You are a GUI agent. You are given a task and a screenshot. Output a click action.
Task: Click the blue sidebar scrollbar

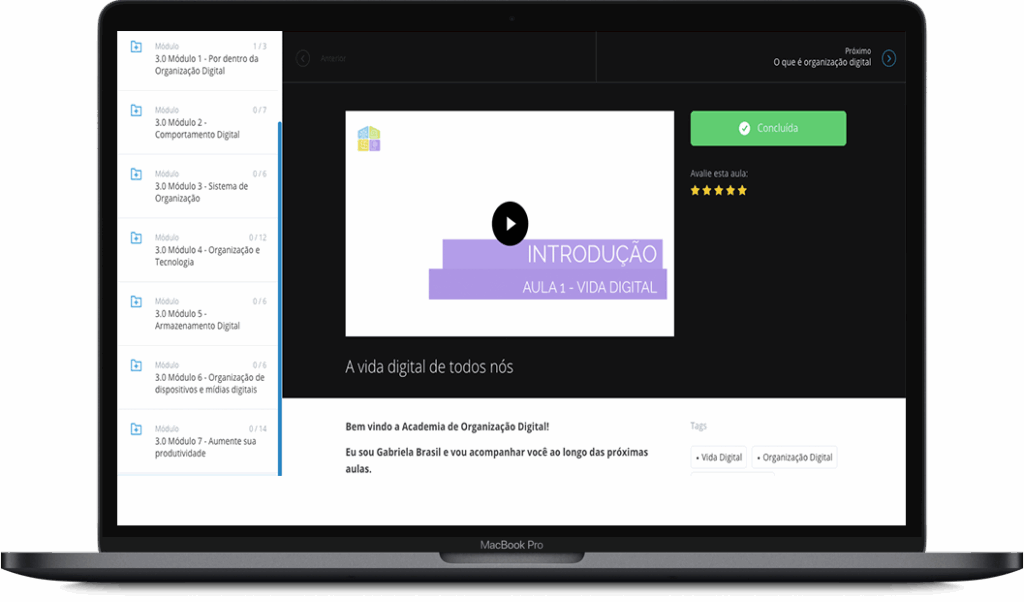pos(280,300)
